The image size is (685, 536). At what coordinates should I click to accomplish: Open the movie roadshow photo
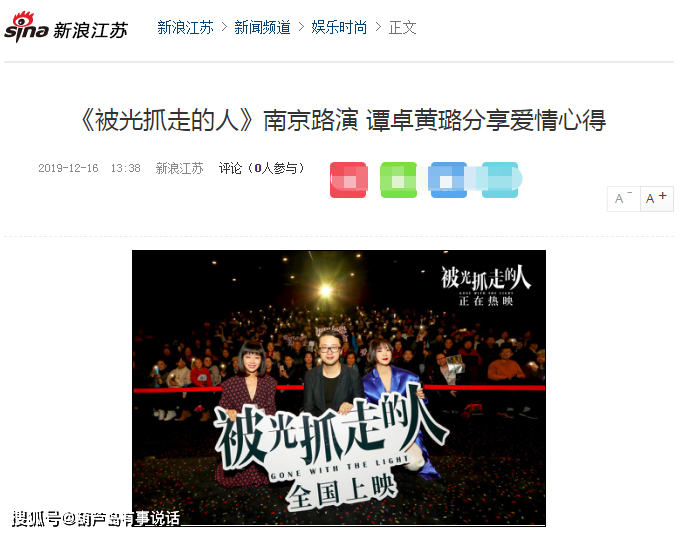click(x=339, y=388)
